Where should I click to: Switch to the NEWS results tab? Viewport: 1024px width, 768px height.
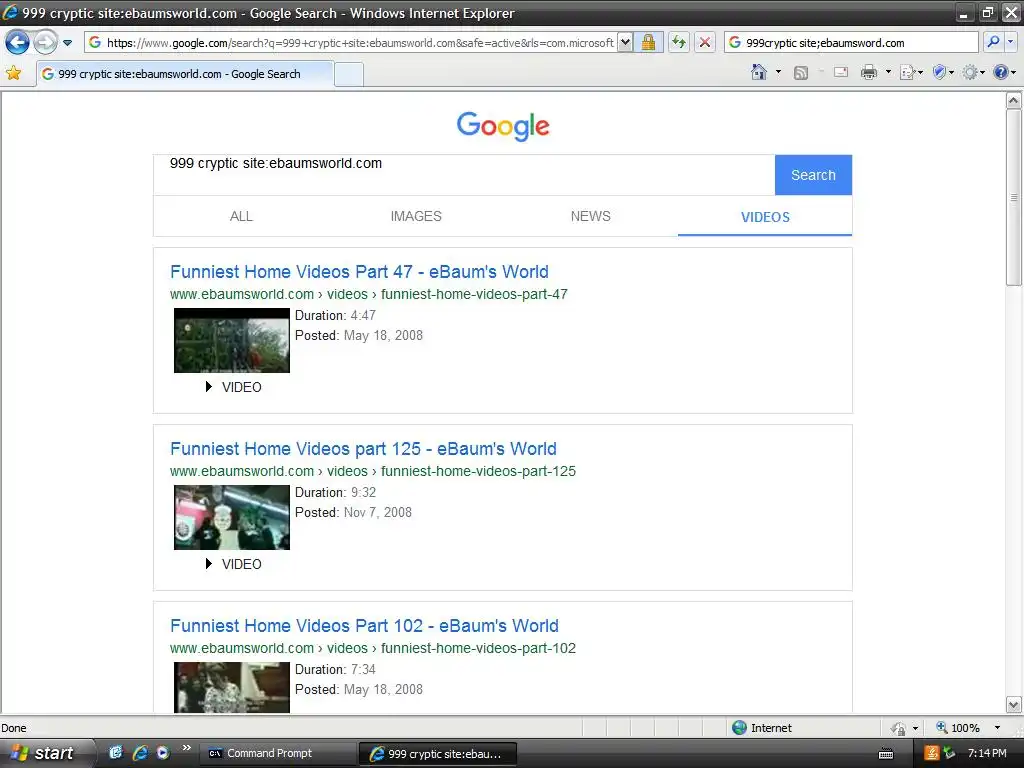click(590, 217)
